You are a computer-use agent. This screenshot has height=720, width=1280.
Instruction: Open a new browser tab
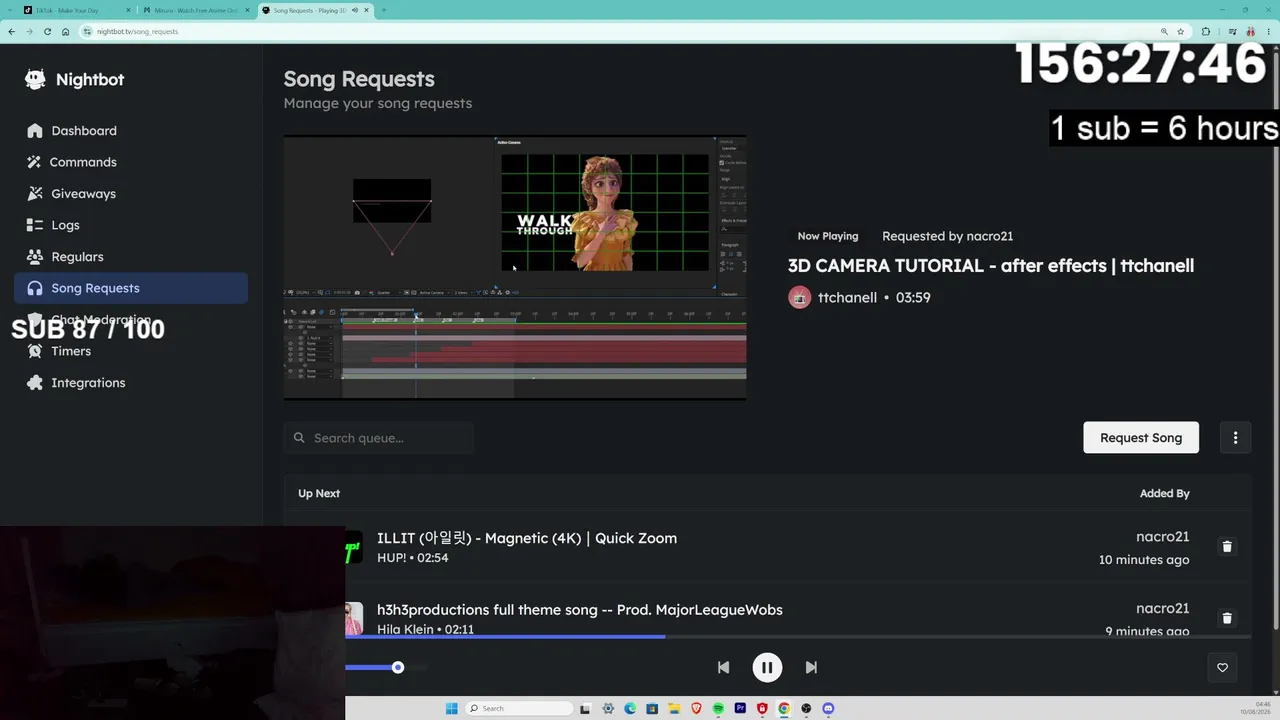point(384,10)
